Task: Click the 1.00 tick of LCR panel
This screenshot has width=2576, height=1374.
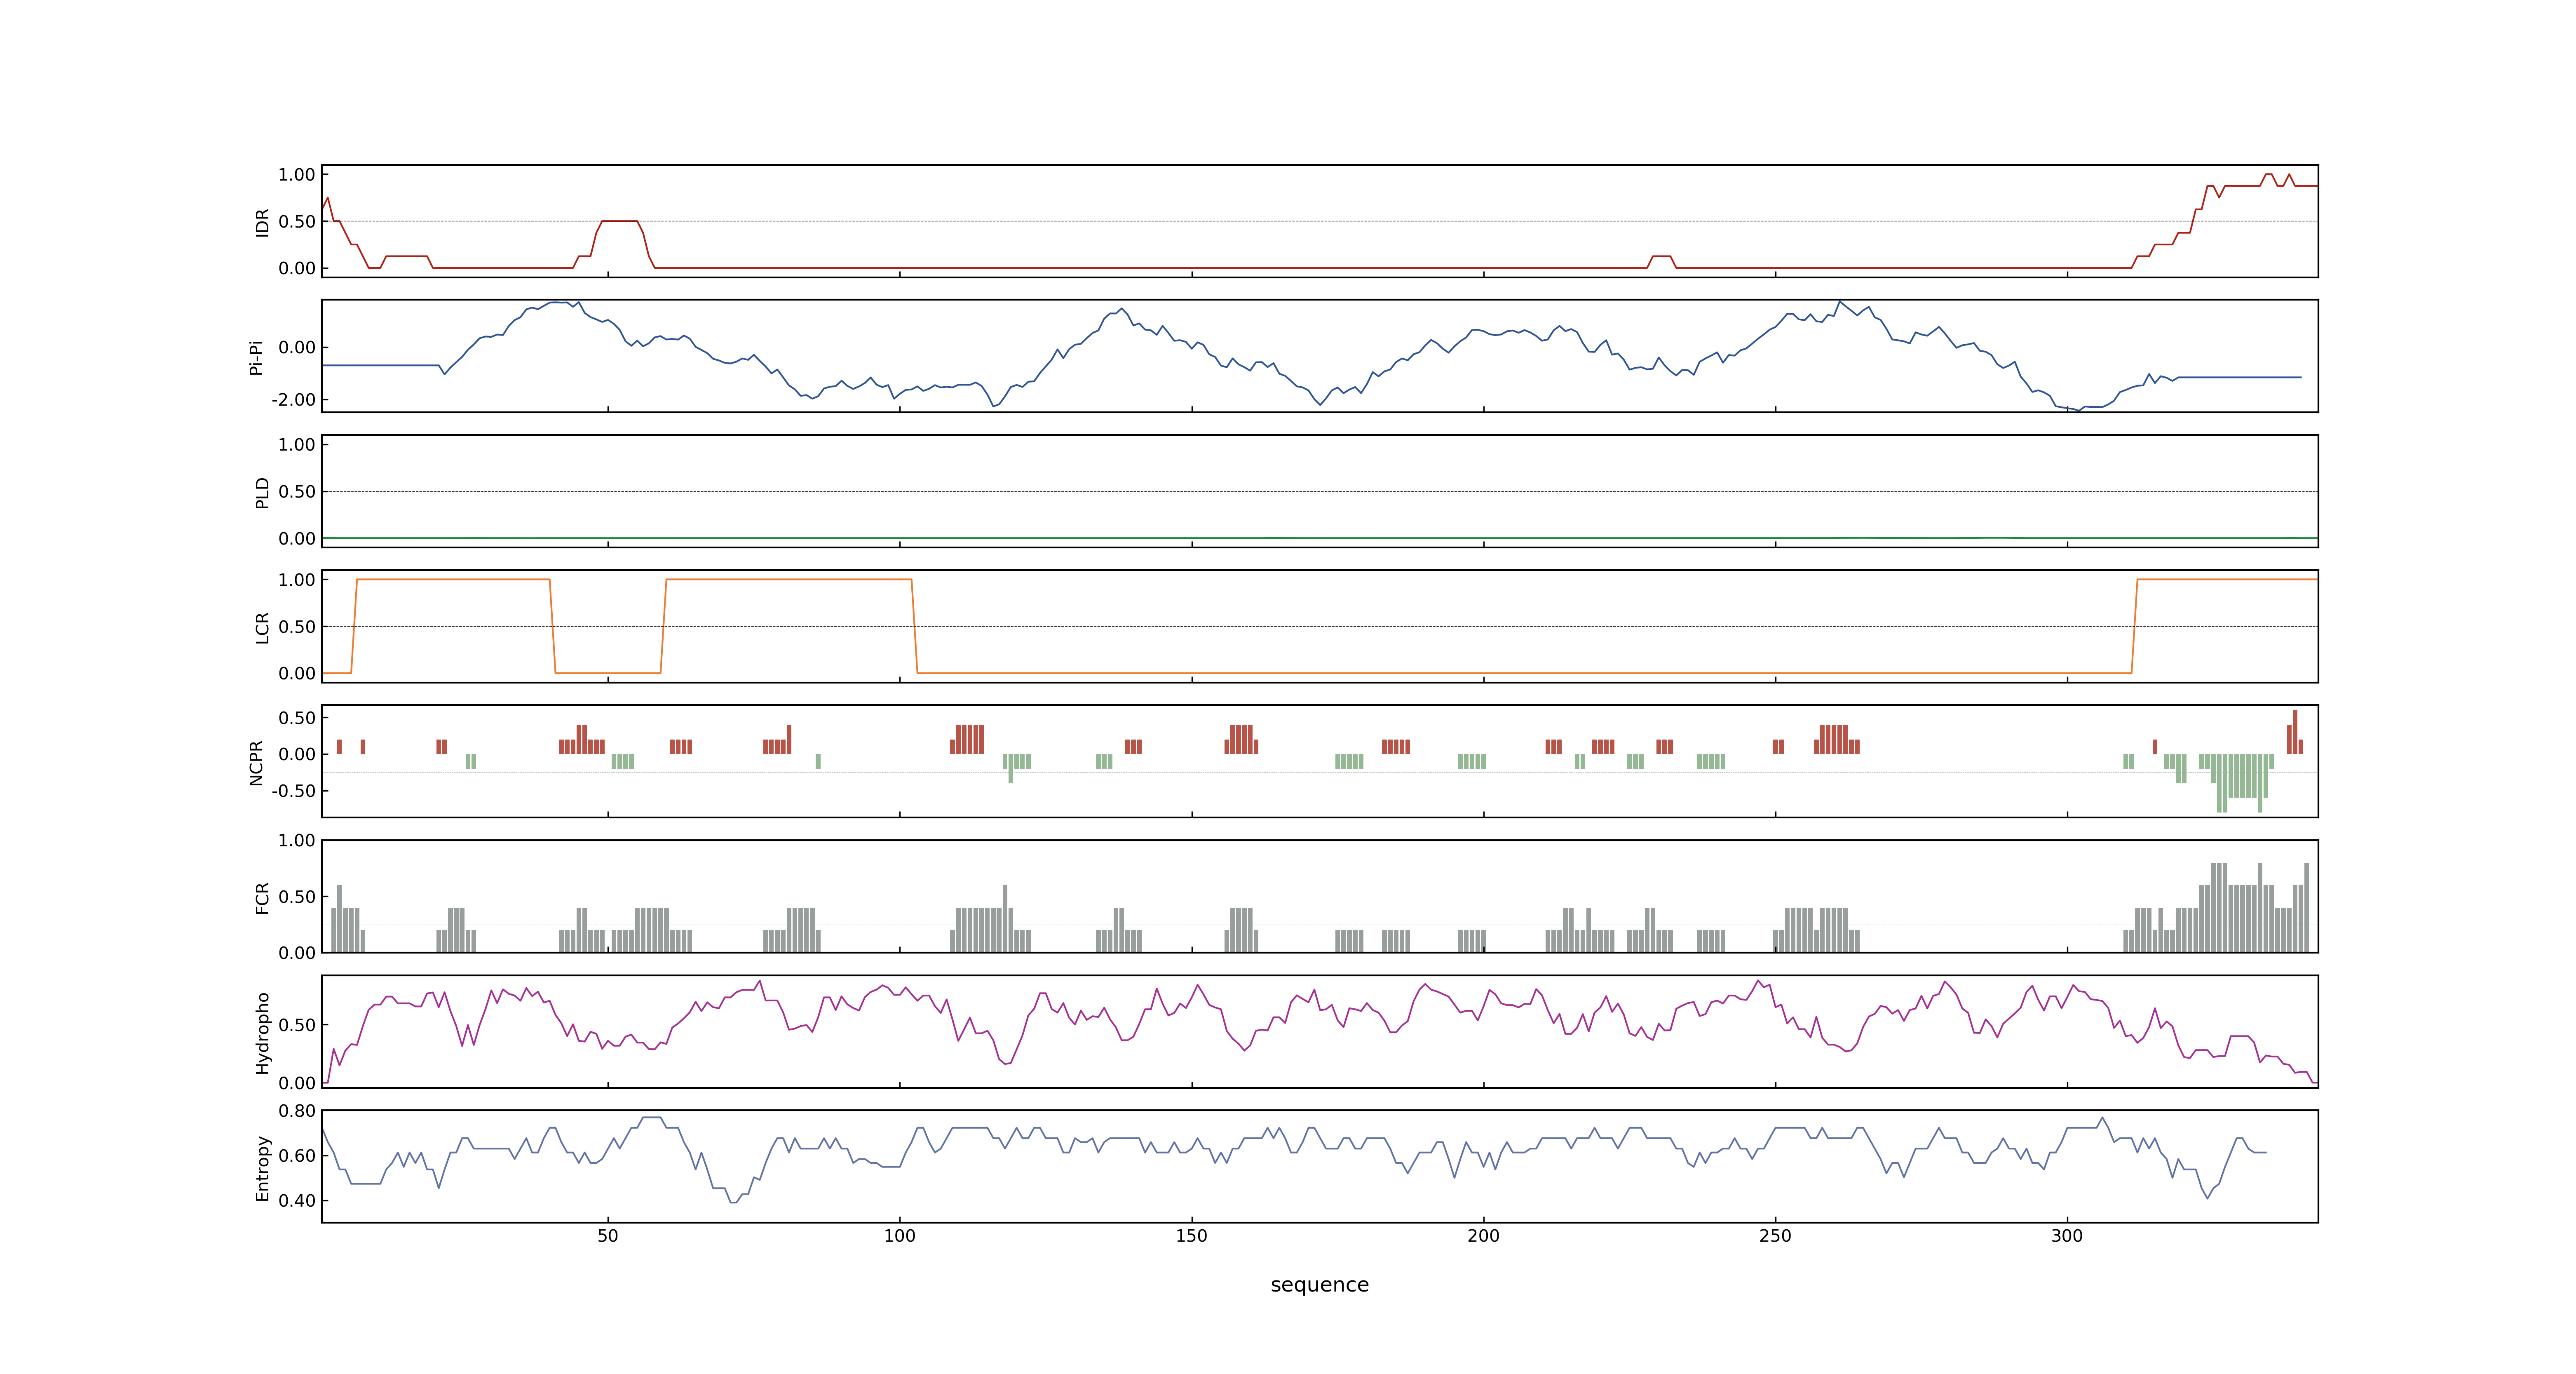Action: pyautogui.click(x=297, y=580)
